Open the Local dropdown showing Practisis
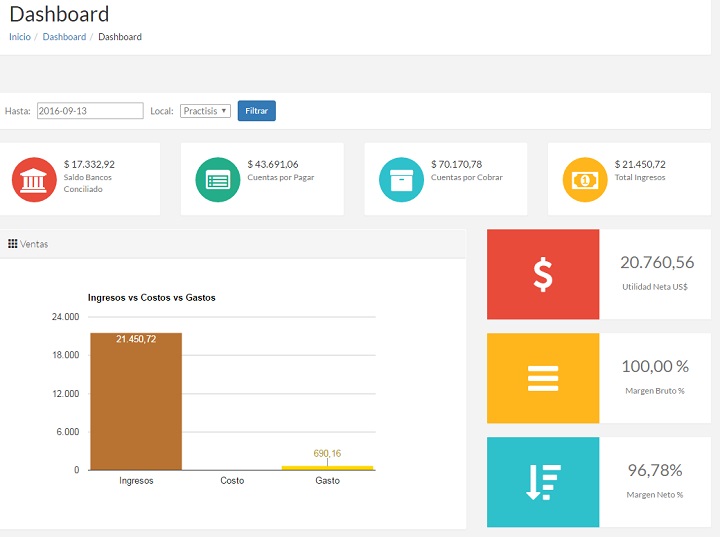Screen dimensions: 720x537 [x=206, y=111]
